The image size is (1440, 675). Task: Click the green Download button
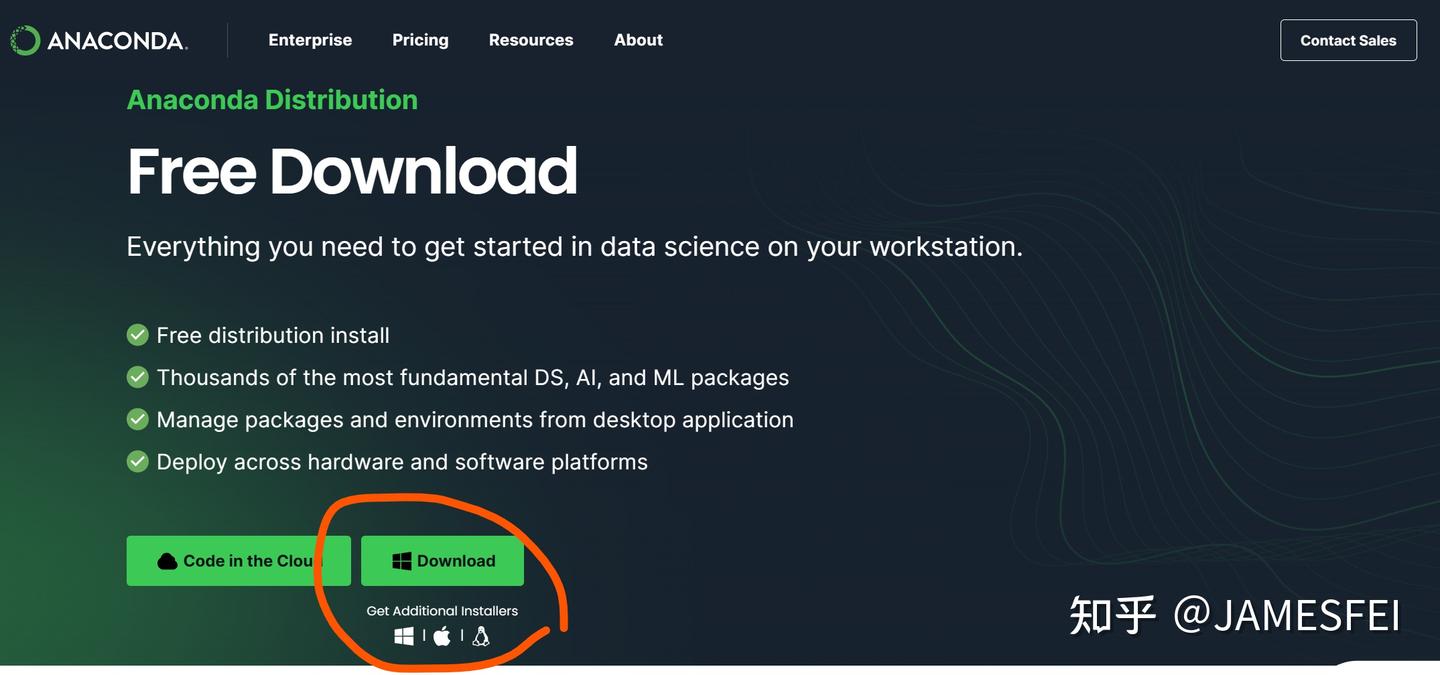coord(442,561)
